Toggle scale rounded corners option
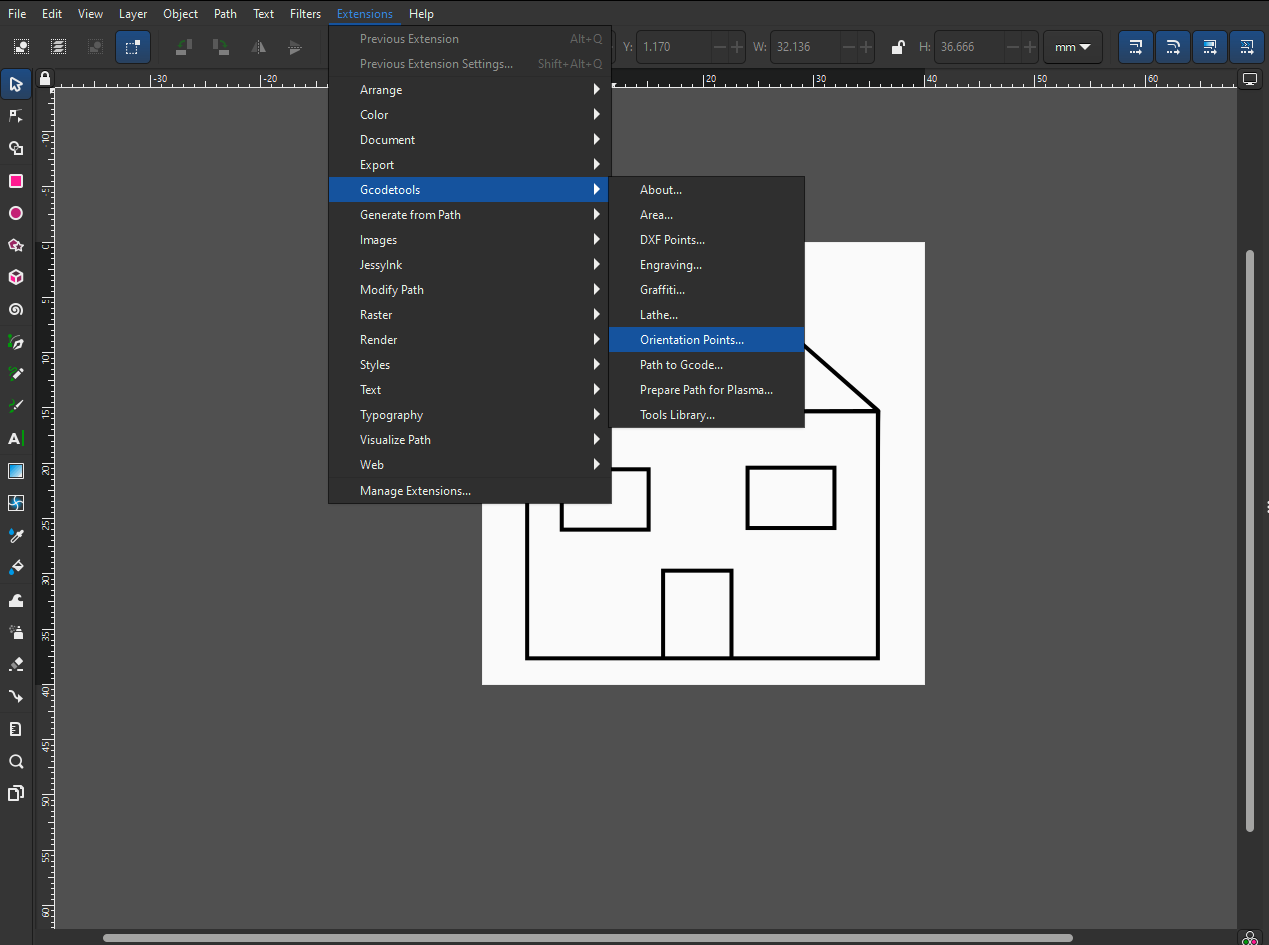1269x945 pixels. click(x=1173, y=47)
